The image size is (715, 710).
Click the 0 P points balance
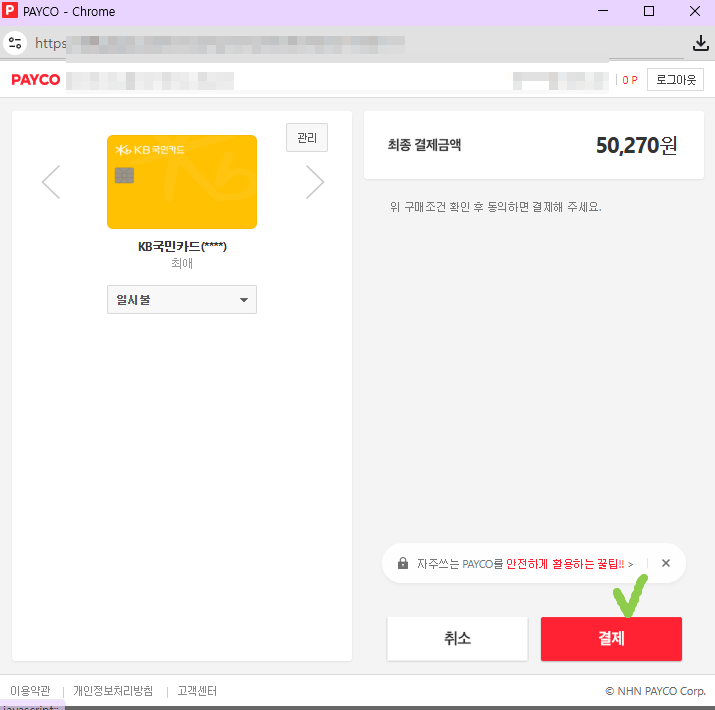(630, 80)
